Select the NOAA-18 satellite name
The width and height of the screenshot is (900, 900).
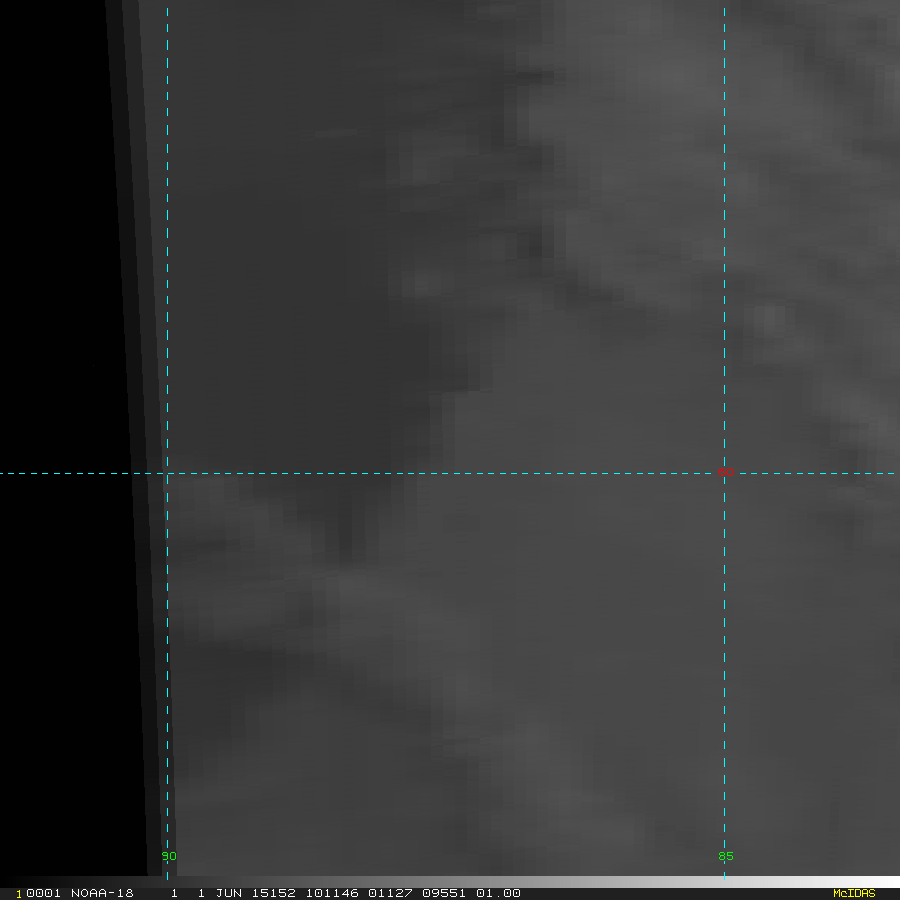[x=102, y=893]
